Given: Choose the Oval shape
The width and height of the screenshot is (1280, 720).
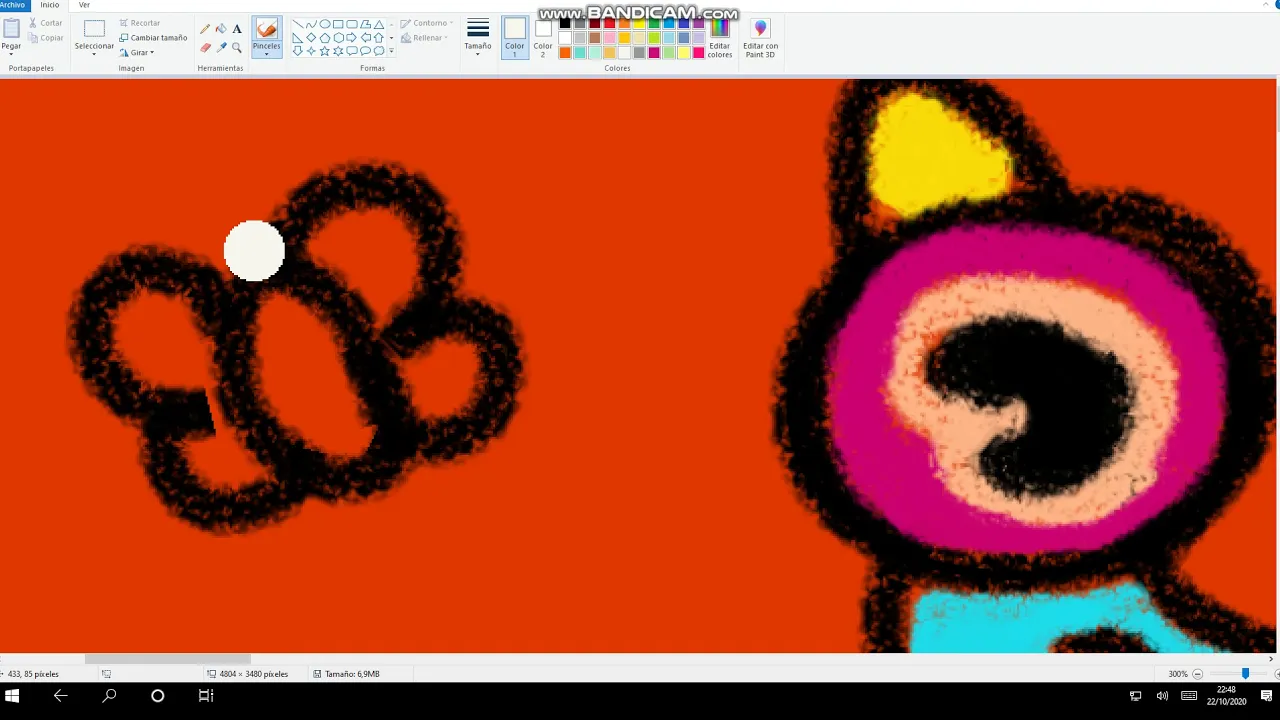Looking at the screenshot, I should point(325,24).
